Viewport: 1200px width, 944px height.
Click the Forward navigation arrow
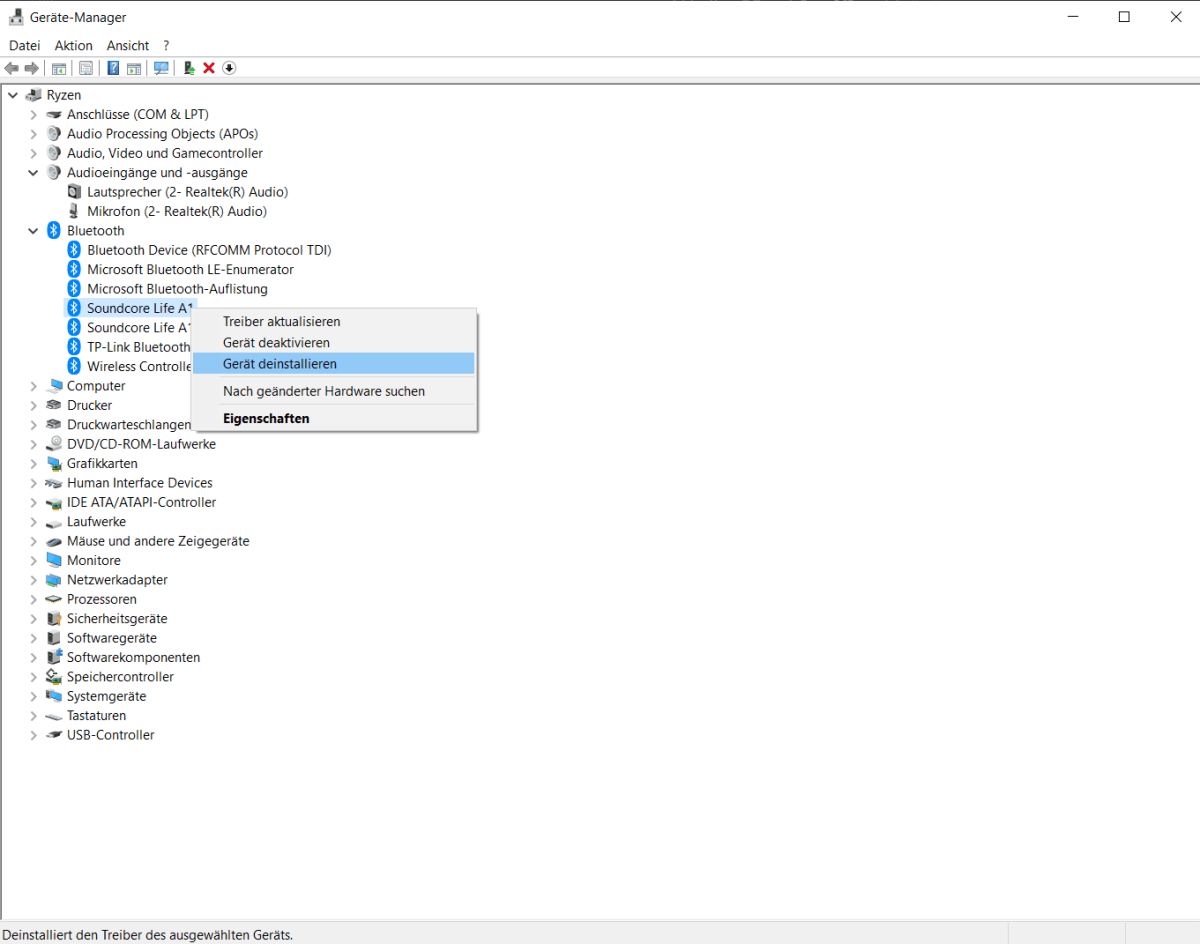coord(31,68)
